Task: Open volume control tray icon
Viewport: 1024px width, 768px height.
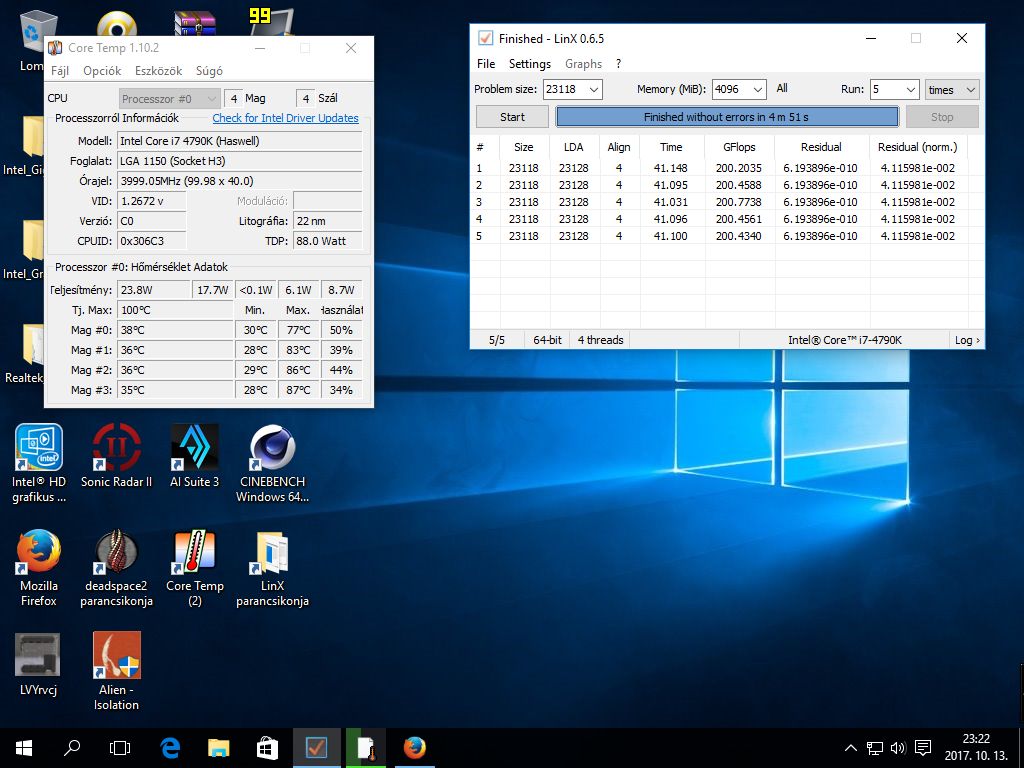Action: pos(898,748)
